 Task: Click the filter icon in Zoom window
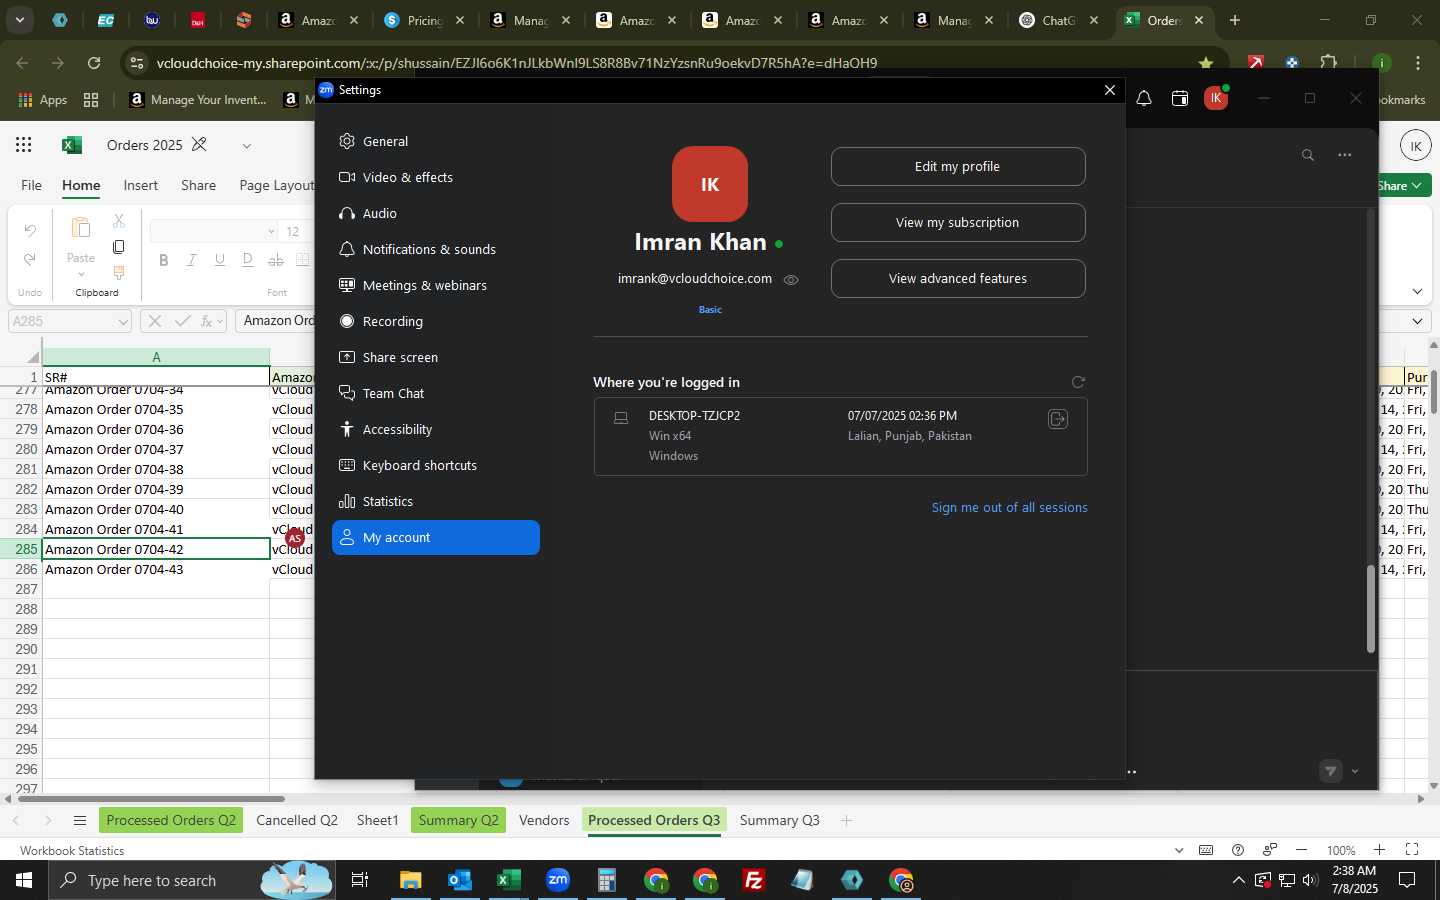(x=1330, y=771)
